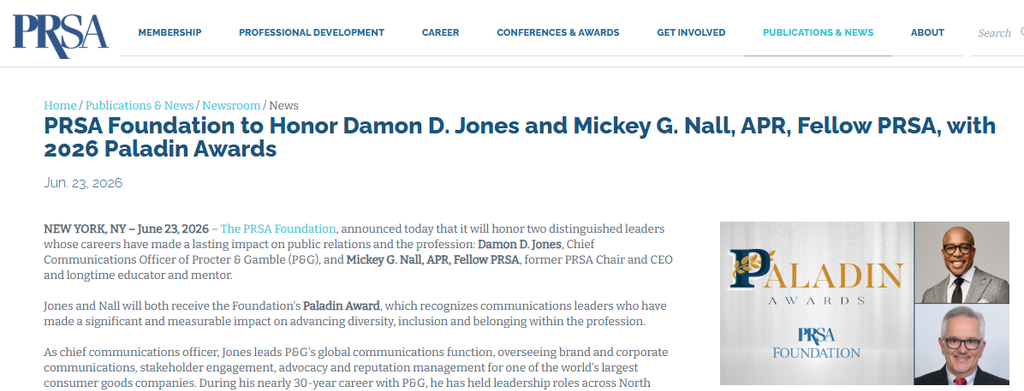Screen dimensions: 1024x391
Task: Open Publications & News menu
Action: (818, 33)
